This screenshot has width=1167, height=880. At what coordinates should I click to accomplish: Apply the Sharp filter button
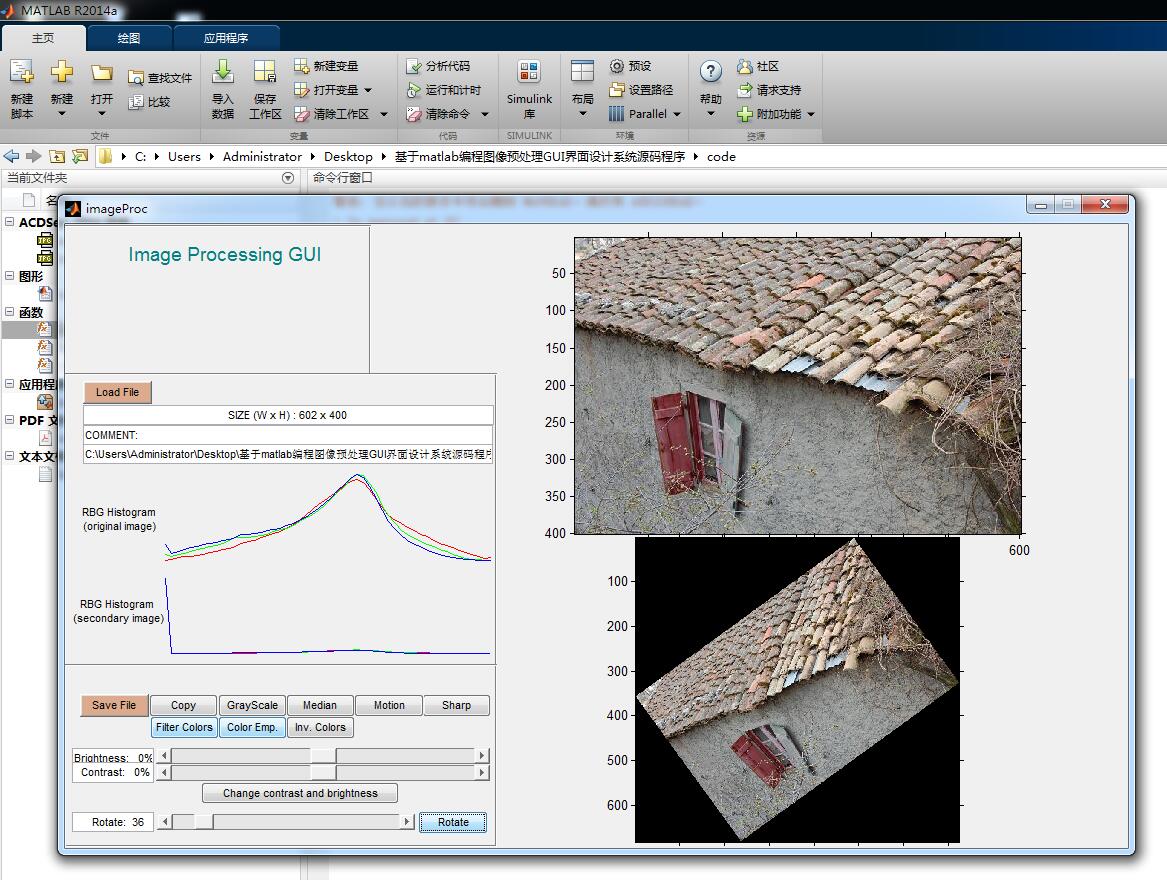[x=456, y=705]
